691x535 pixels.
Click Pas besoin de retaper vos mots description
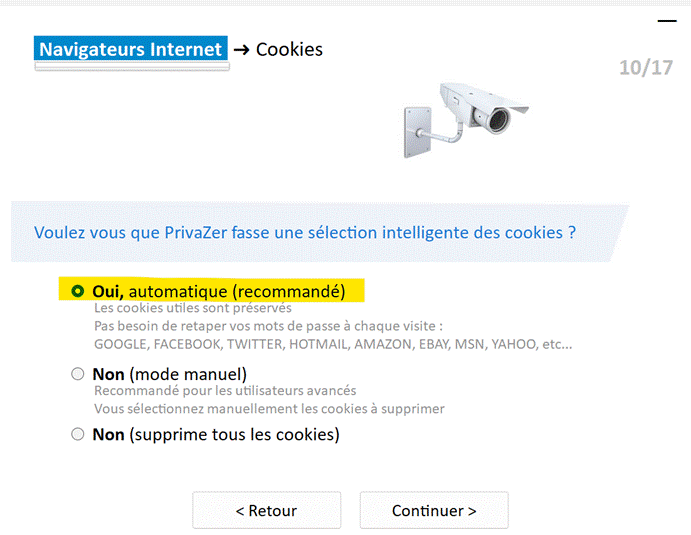[x=268, y=326]
